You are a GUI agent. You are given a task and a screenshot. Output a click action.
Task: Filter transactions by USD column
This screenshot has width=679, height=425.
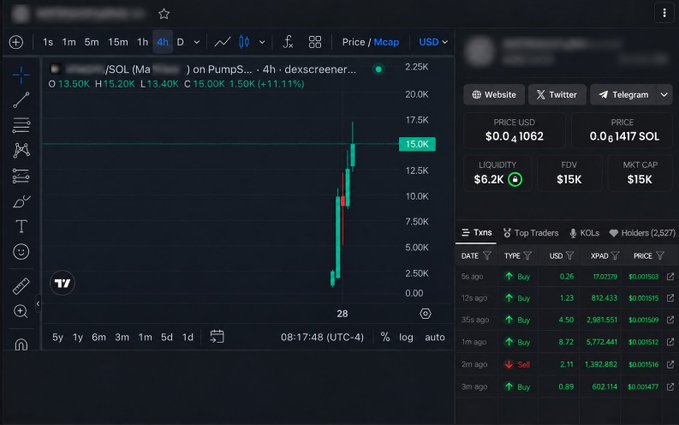[570, 256]
